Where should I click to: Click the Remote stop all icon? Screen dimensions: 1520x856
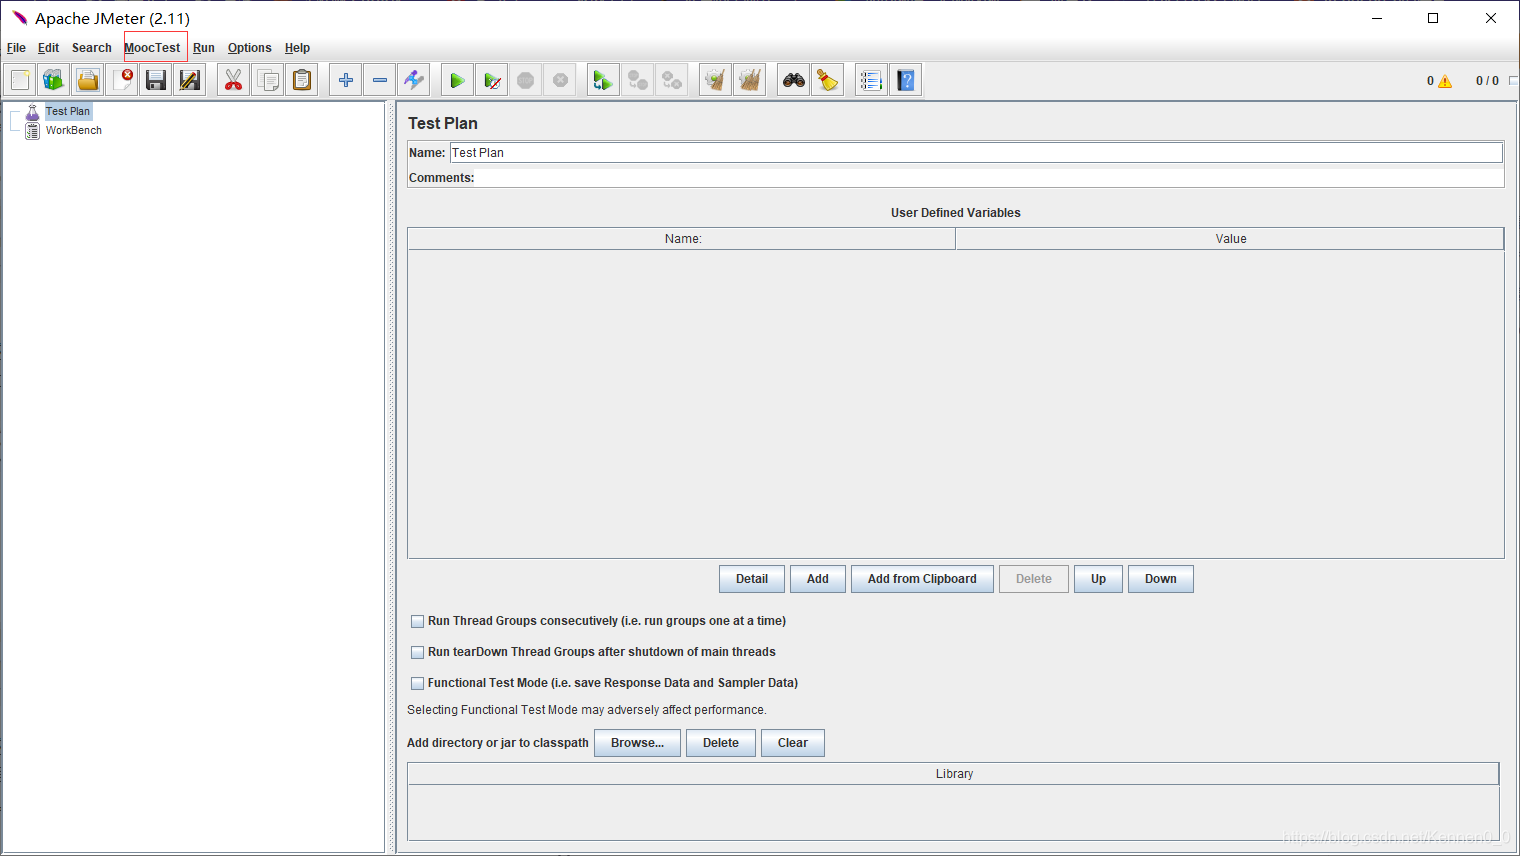pyautogui.click(x=638, y=80)
